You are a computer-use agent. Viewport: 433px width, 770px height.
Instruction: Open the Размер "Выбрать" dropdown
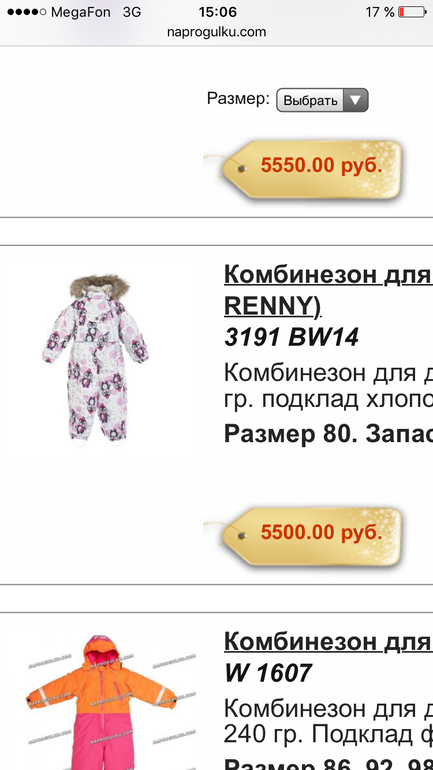(x=322, y=100)
